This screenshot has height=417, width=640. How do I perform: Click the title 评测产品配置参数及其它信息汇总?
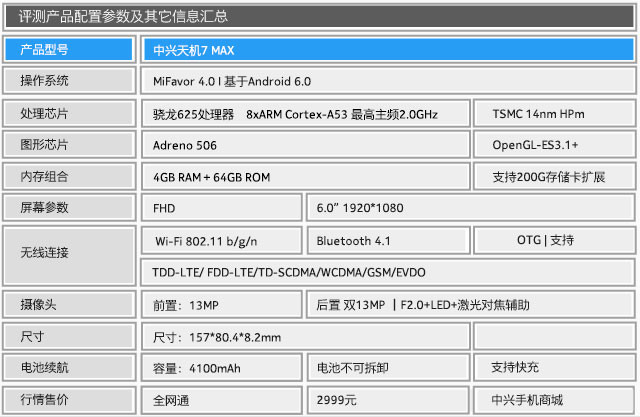pos(123,16)
